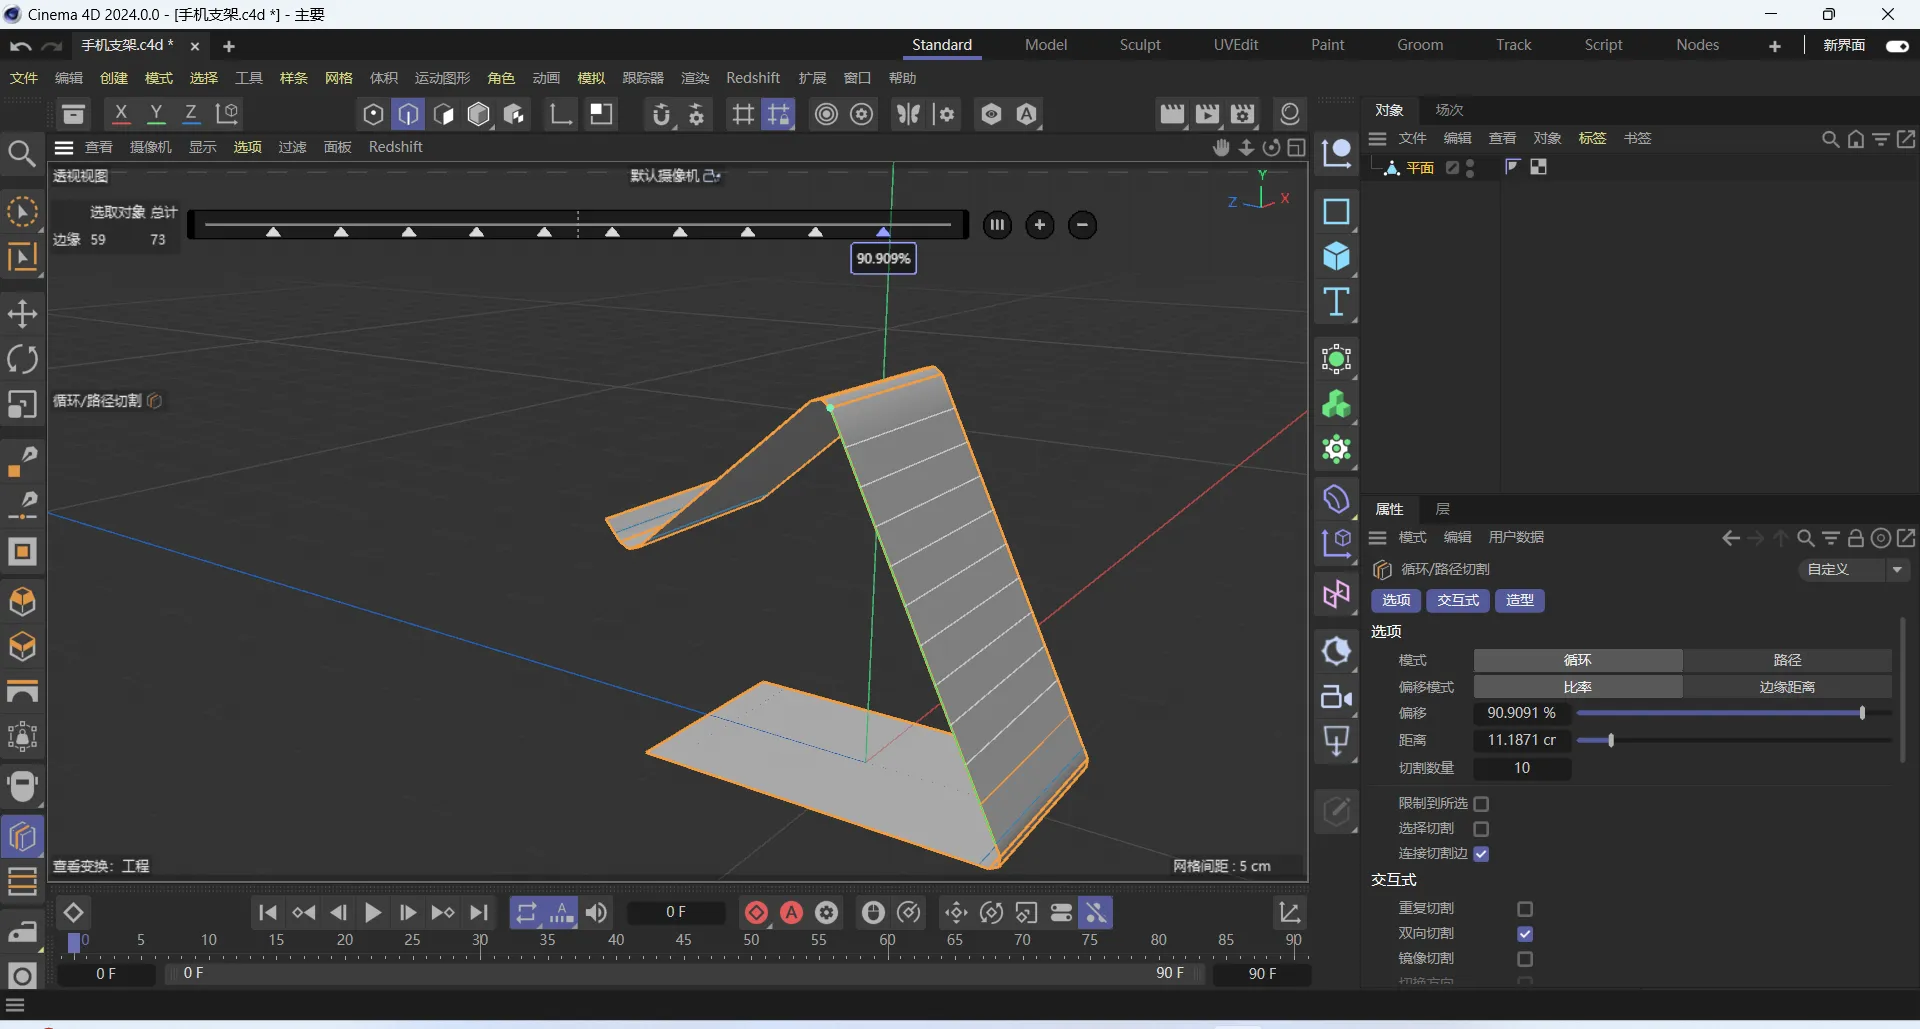Disable the 双向切割 checkbox
Viewport: 1920px width, 1029px height.
tap(1524, 934)
